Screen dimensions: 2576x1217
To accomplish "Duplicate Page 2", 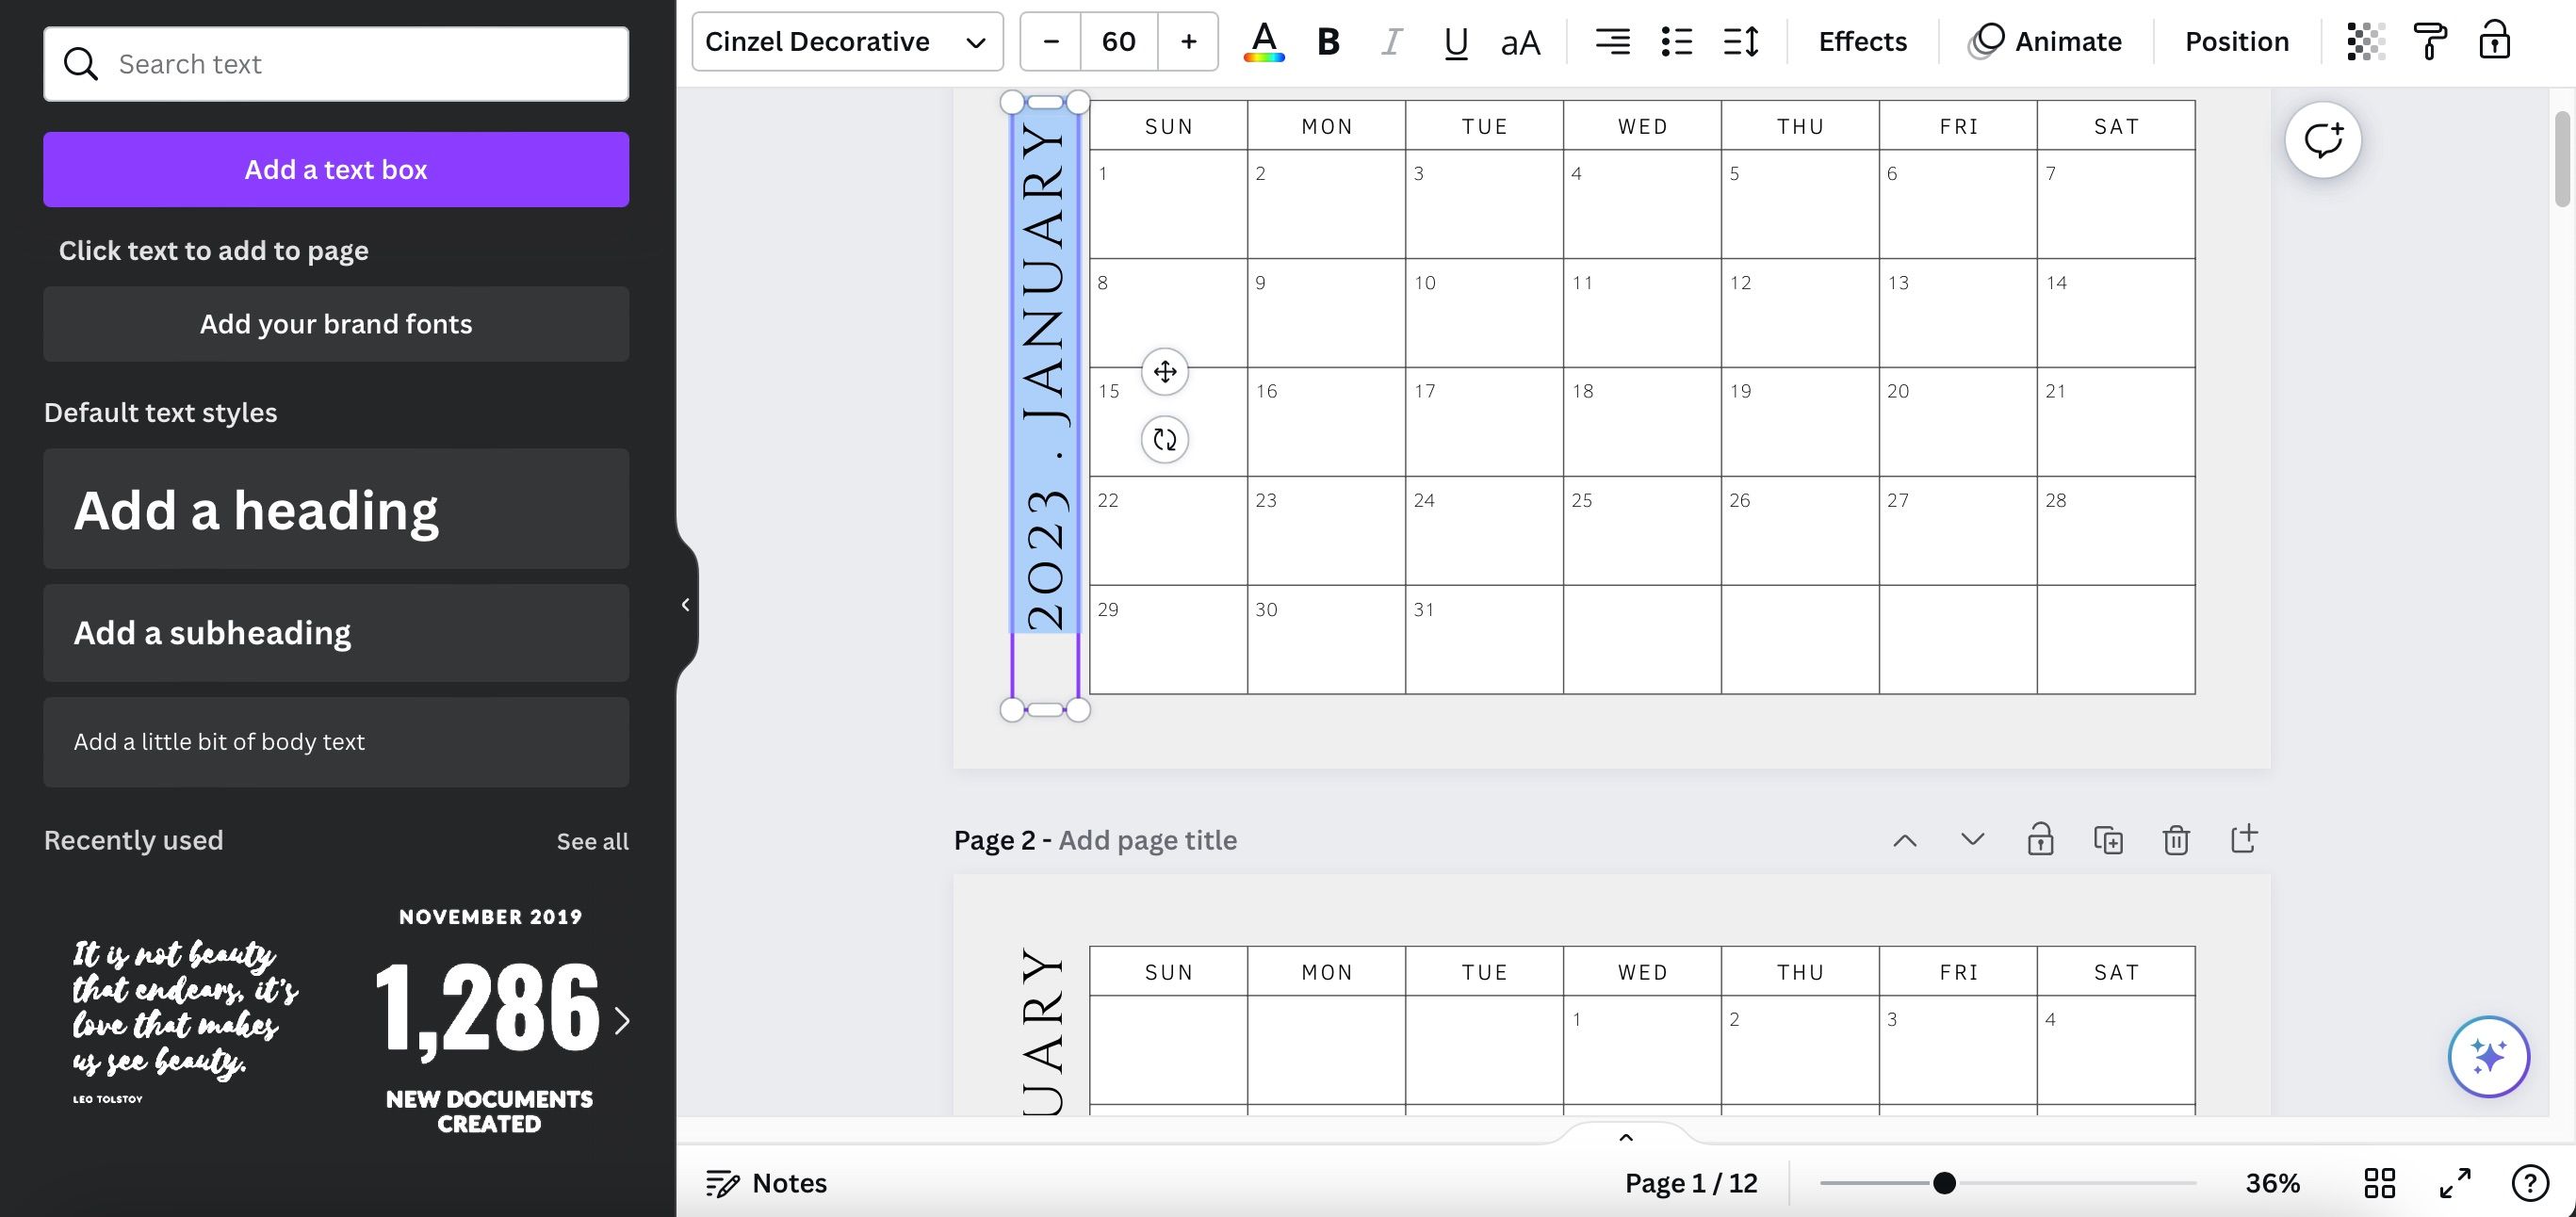I will [2108, 840].
